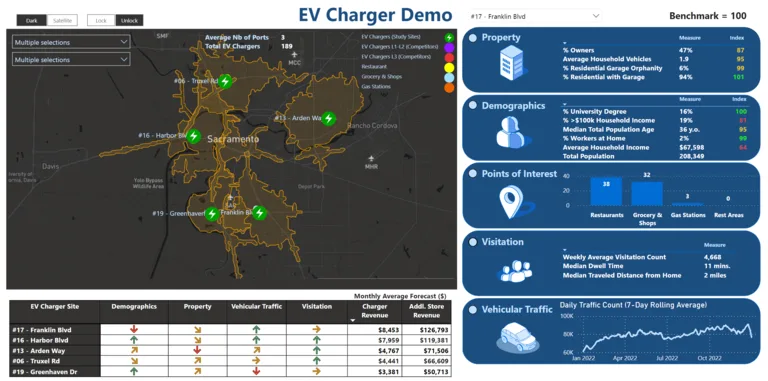Click the Franklin Blvd charger map marker
The width and height of the screenshot is (768, 381).
click(x=260, y=213)
